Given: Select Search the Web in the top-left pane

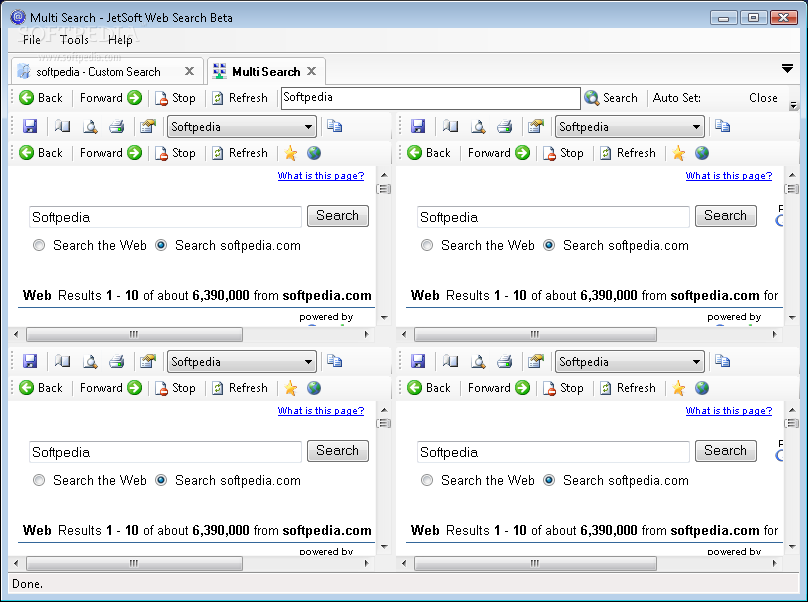Looking at the screenshot, I should click(39, 245).
